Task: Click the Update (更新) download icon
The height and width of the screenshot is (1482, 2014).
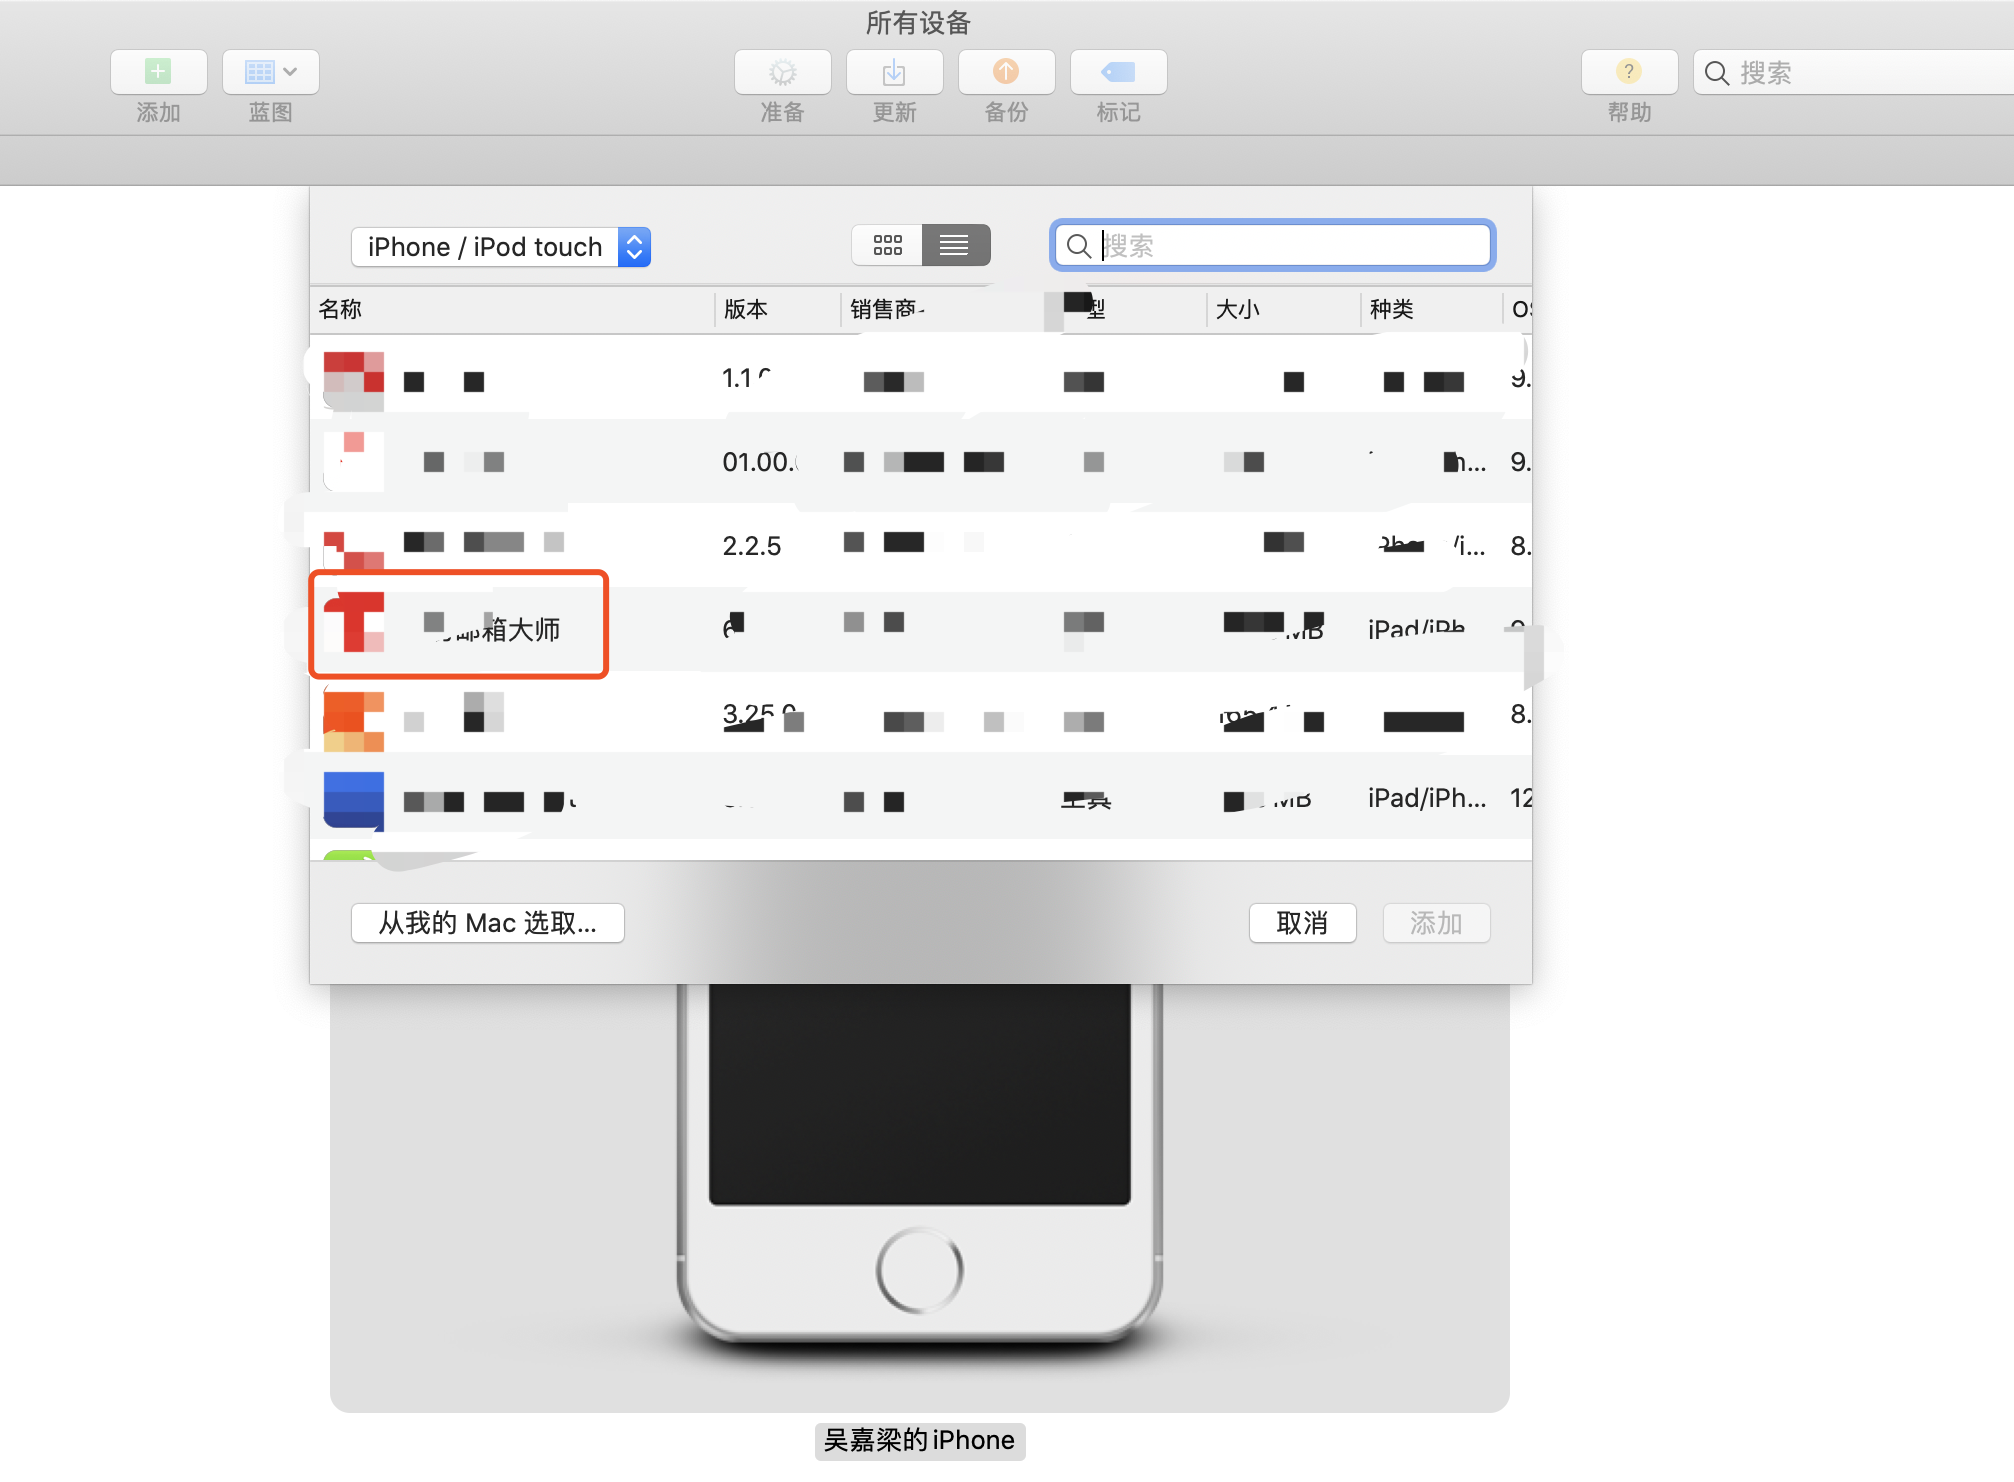Action: coord(894,72)
